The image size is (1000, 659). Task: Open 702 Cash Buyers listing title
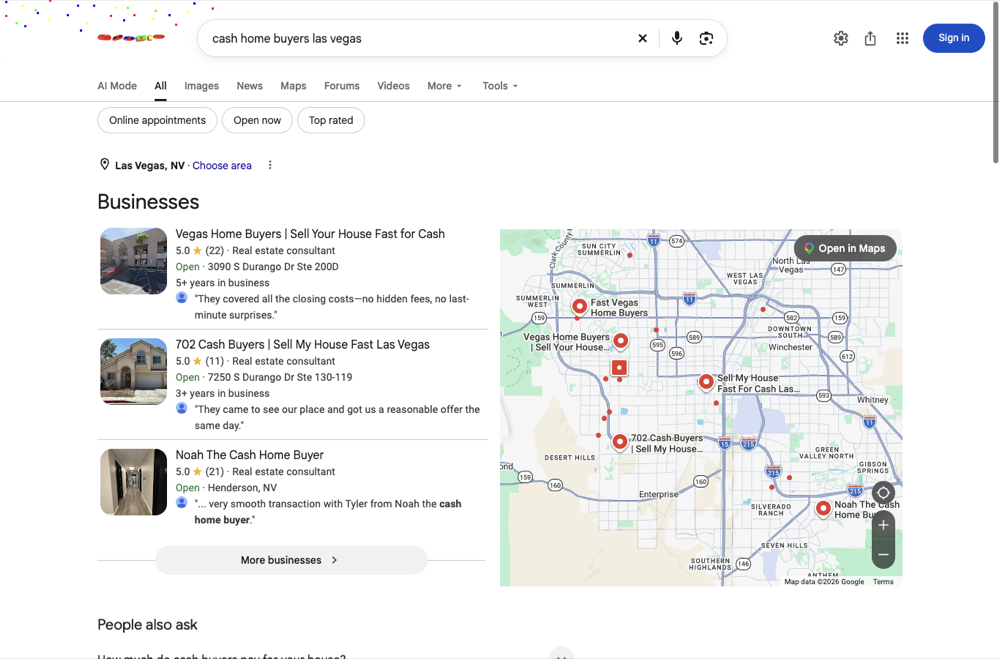click(302, 344)
